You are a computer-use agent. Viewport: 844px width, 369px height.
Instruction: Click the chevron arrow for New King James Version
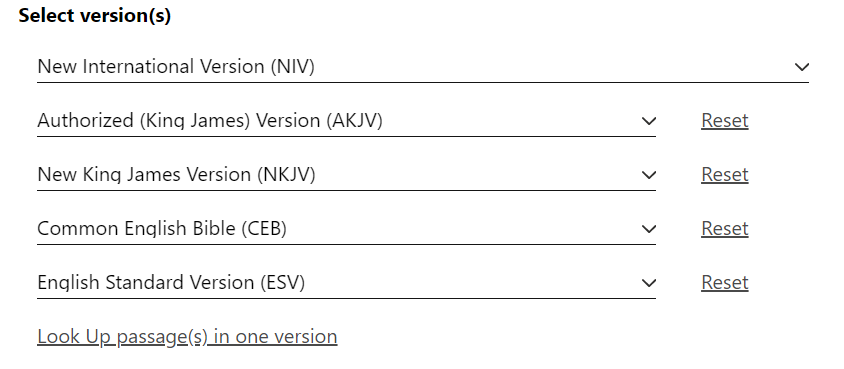tap(649, 175)
